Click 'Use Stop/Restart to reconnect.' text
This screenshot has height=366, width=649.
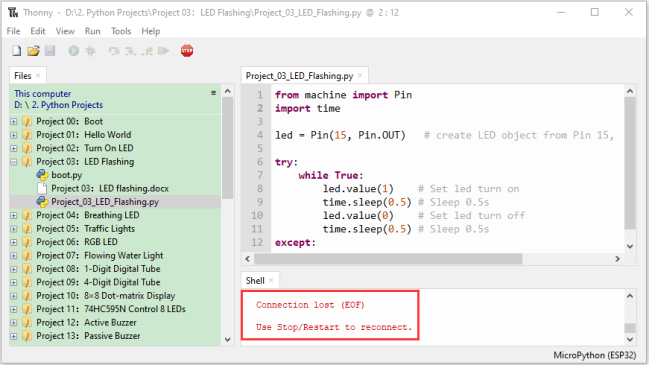coord(334,327)
